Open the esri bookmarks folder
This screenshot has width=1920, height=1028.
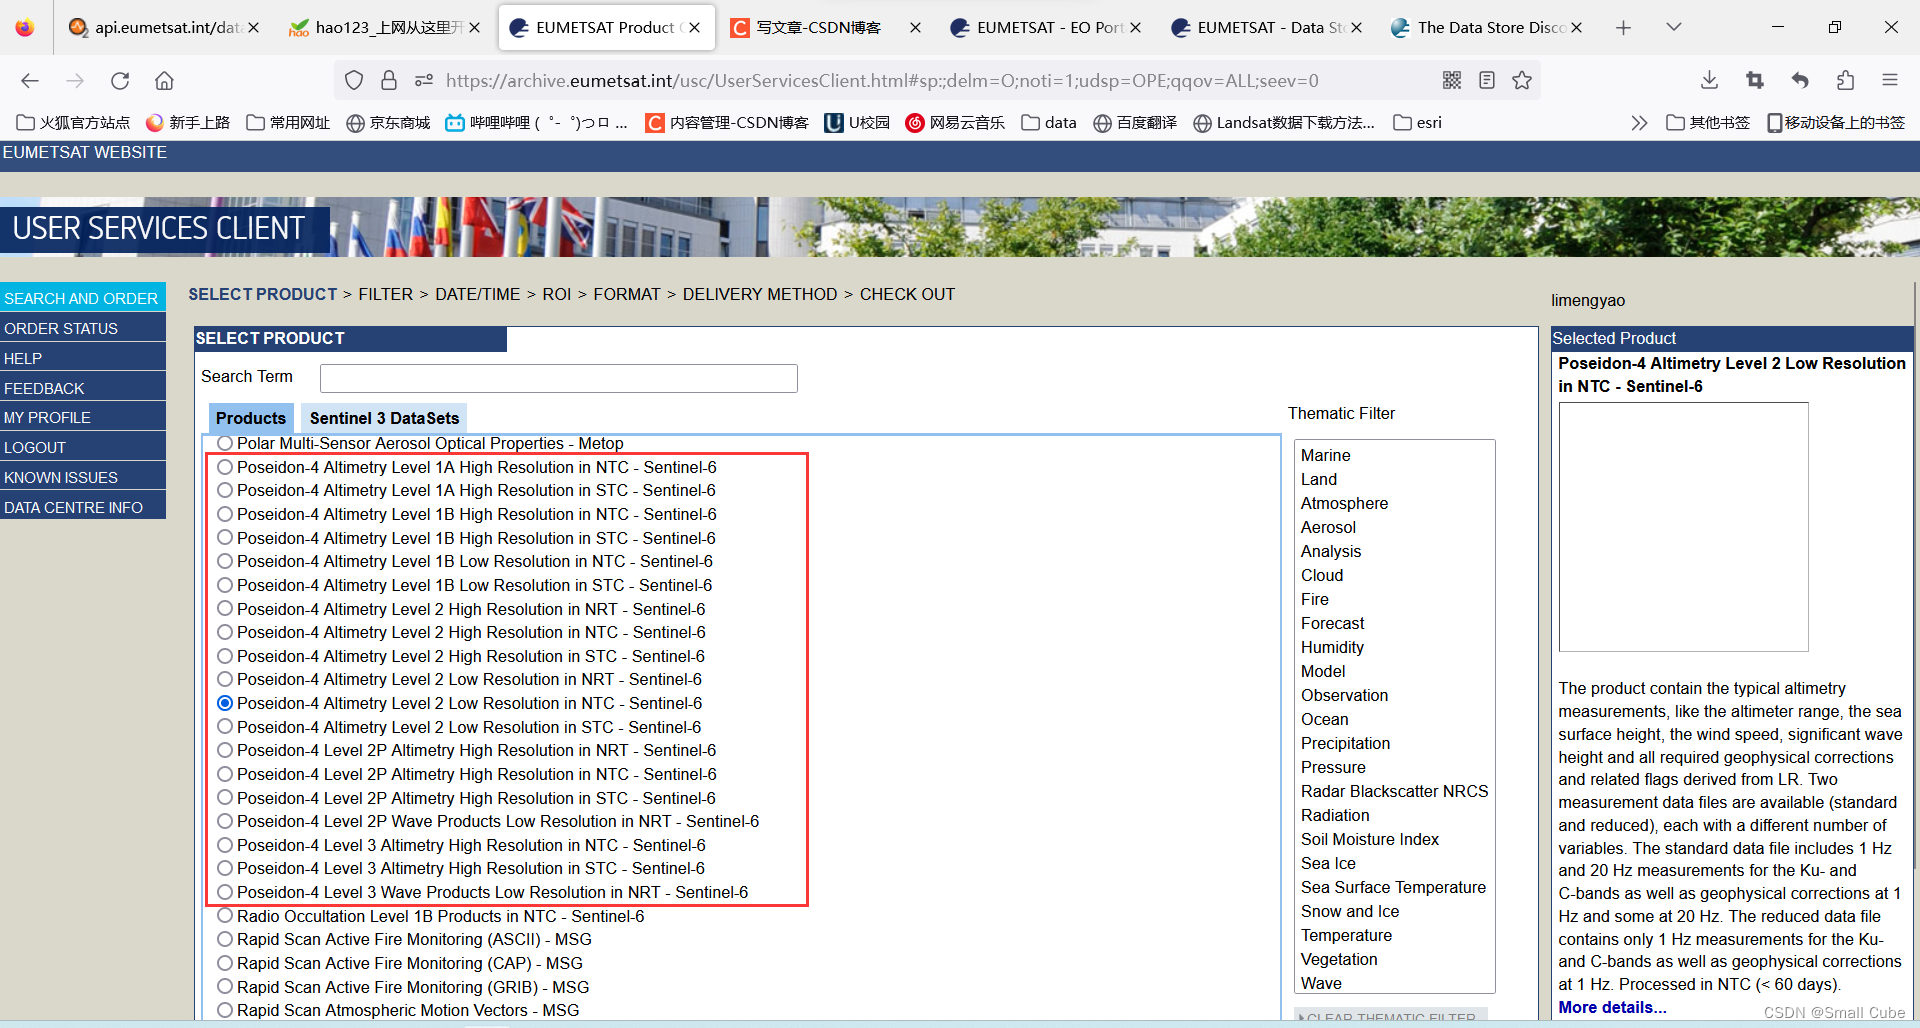1418,123
